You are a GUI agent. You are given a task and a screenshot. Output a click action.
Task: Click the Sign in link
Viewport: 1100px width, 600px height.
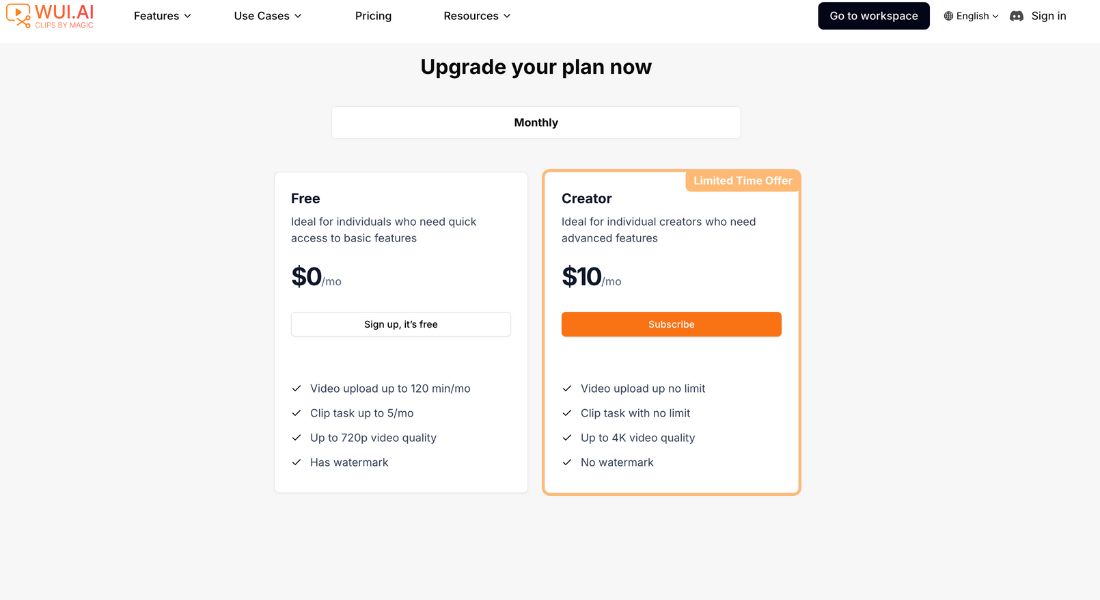point(1048,15)
